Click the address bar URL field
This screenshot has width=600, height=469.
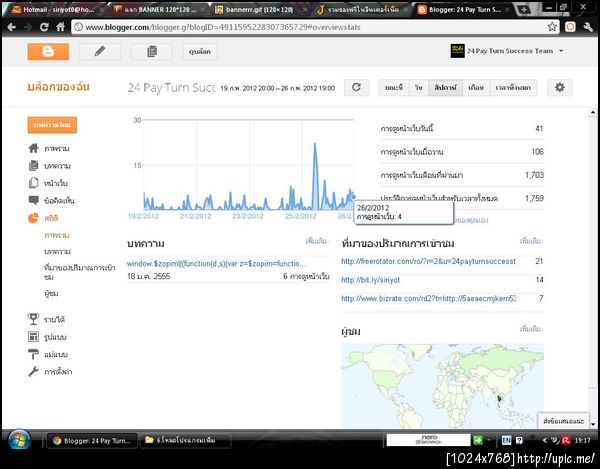[x=308, y=27]
